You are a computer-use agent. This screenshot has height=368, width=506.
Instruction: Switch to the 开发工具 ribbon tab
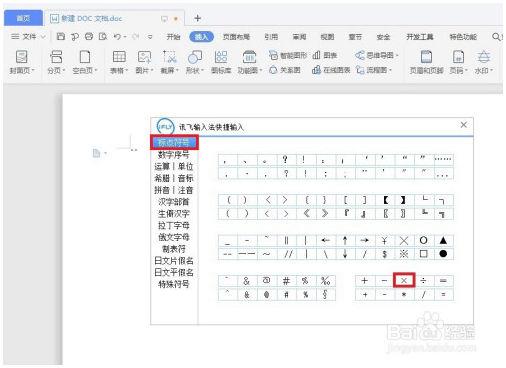420,37
